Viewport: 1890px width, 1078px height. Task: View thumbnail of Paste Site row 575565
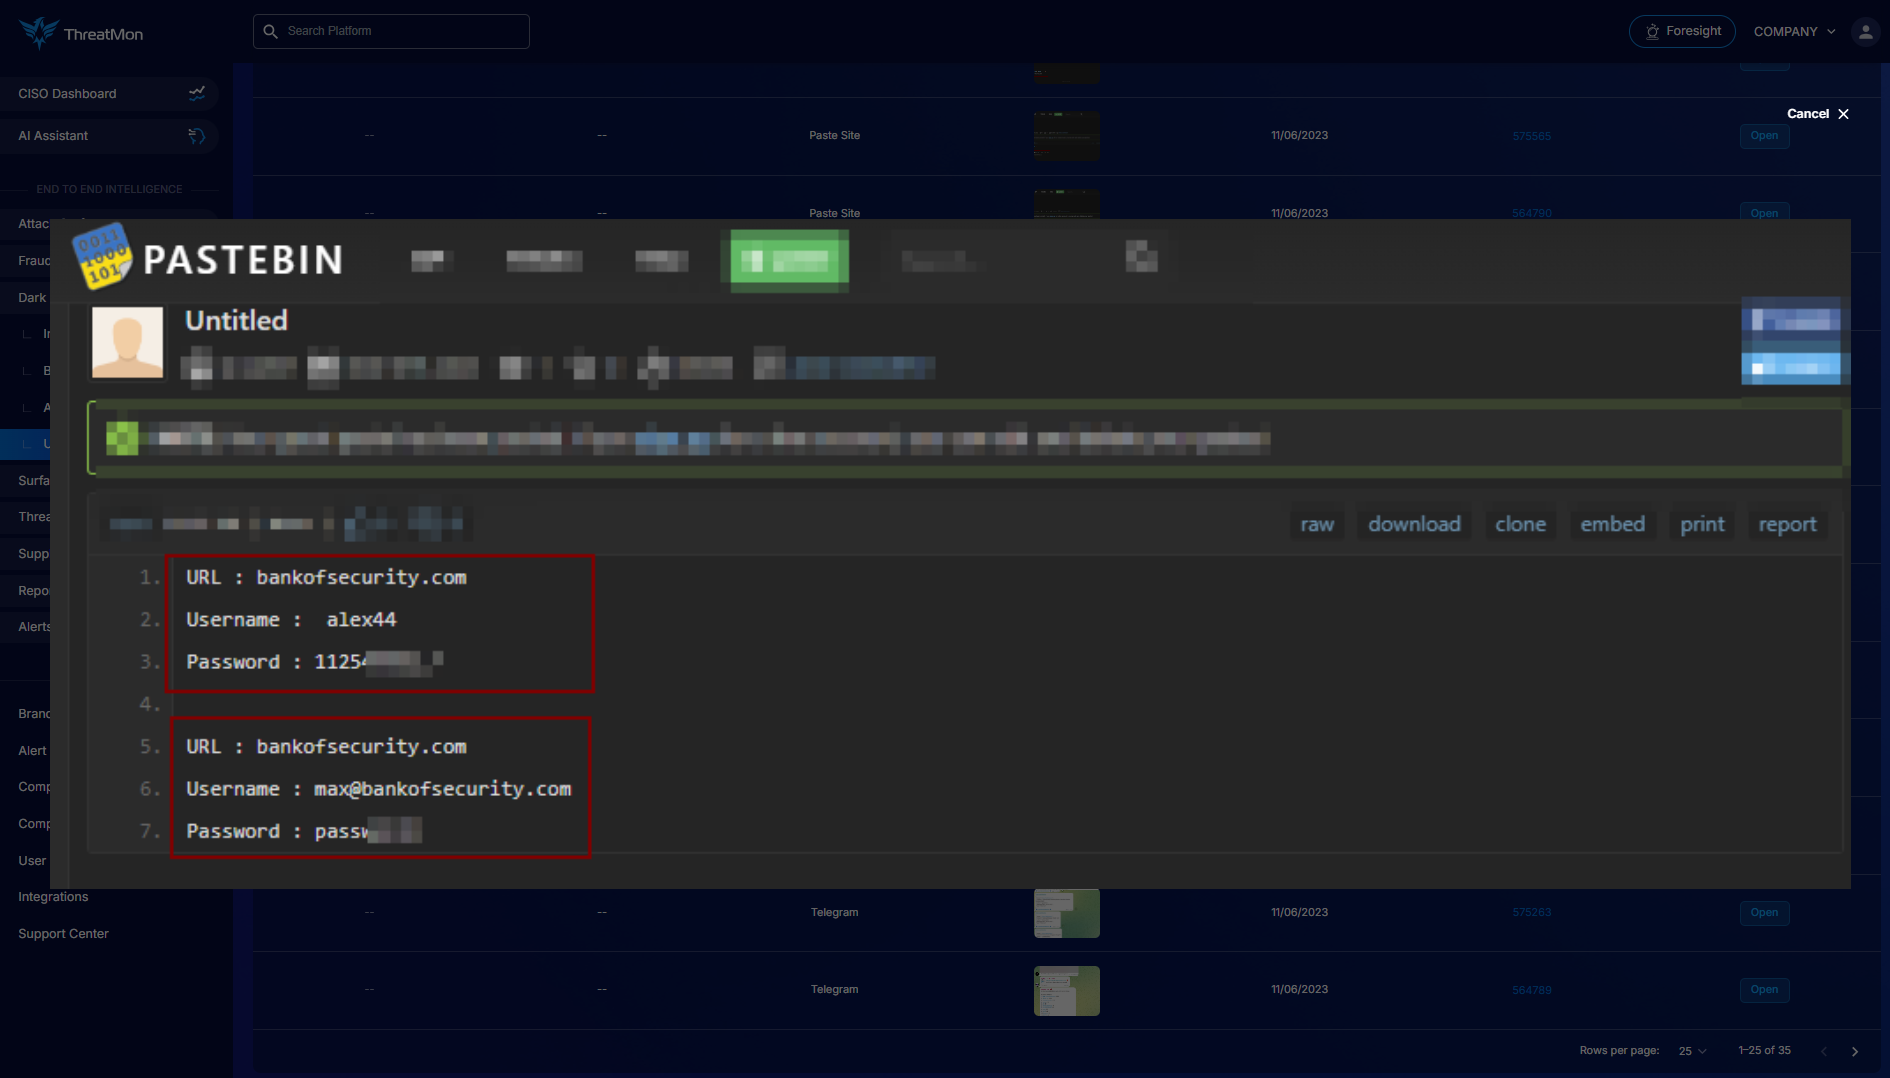(1066, 136)
